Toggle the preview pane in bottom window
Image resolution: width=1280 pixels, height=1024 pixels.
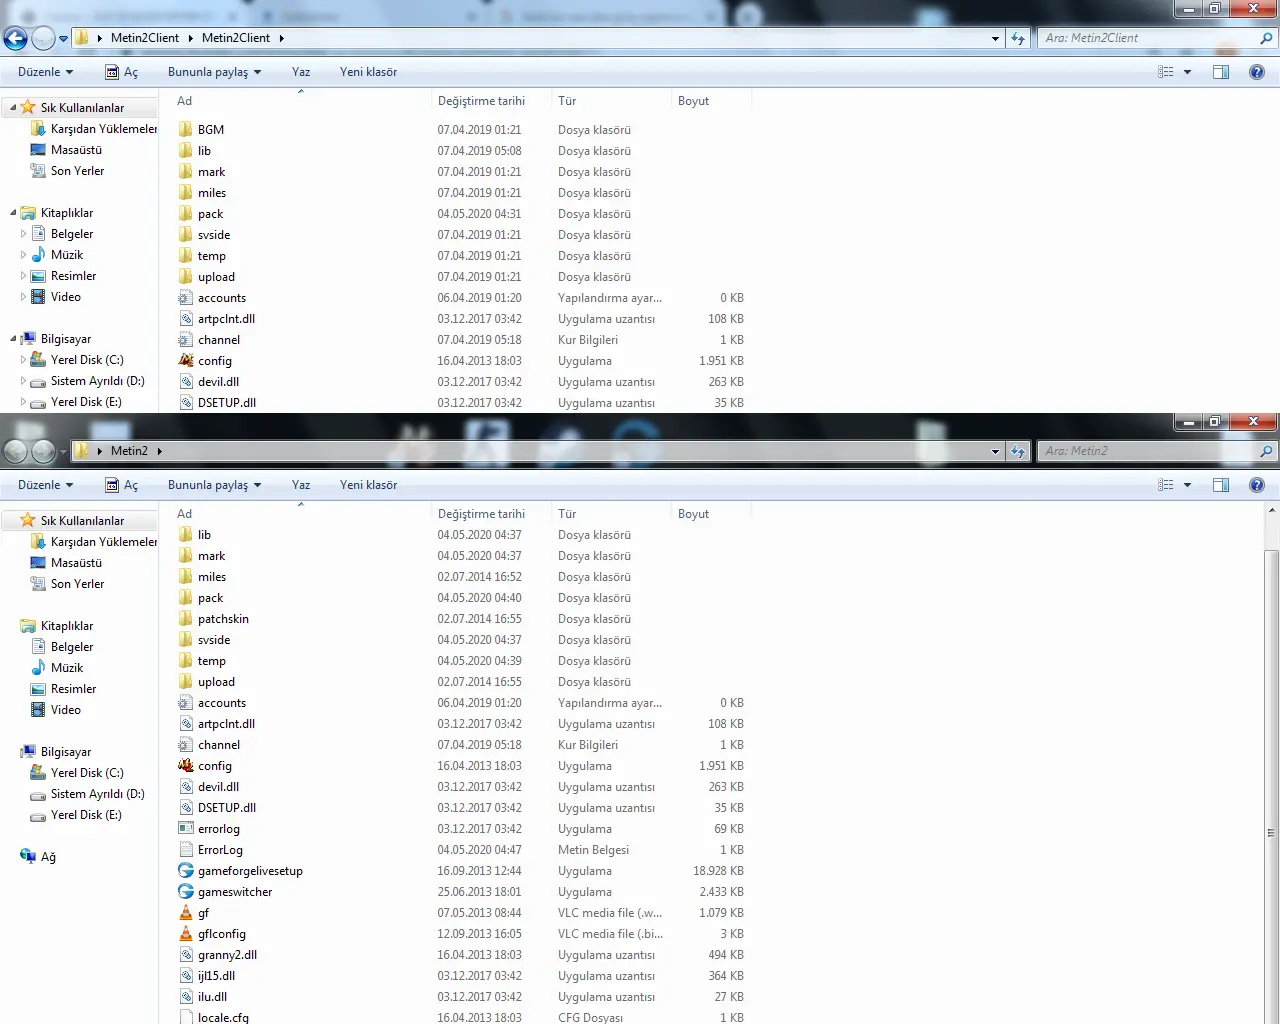pos(1221,485)
